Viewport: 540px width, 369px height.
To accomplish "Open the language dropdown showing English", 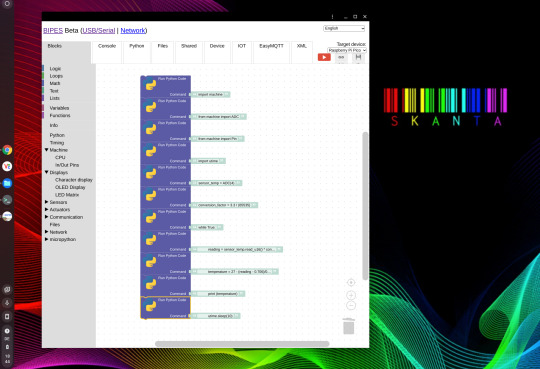I will [x=344, y=28].
